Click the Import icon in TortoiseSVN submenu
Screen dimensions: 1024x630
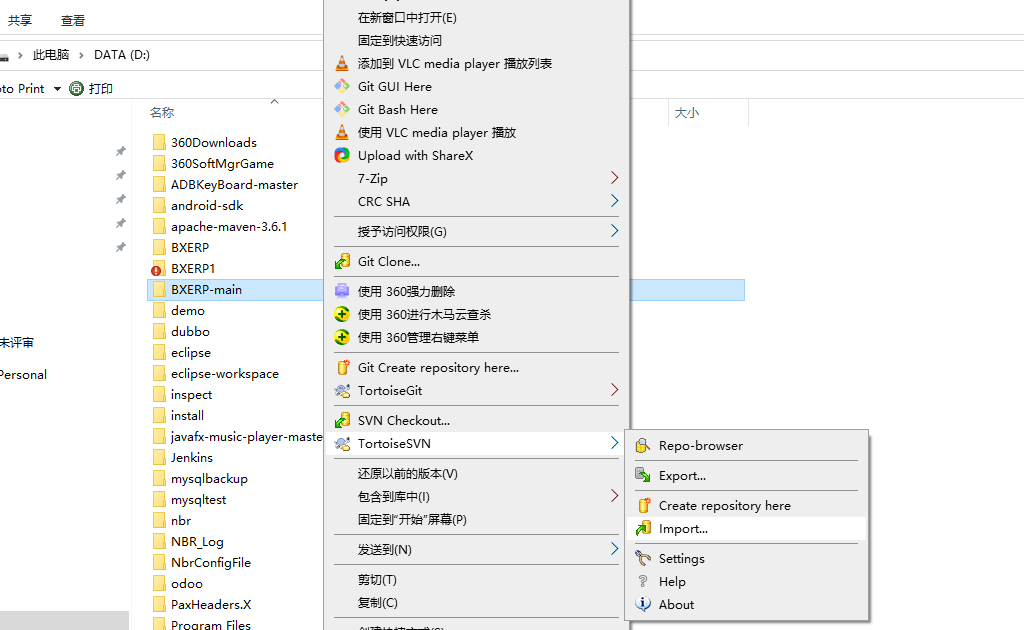coord(643,528)
